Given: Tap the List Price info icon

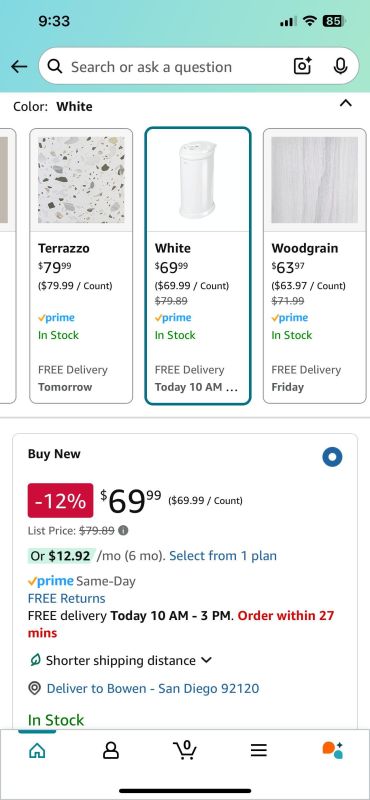Looking at the screenshot, I should (x=123, y=531).
